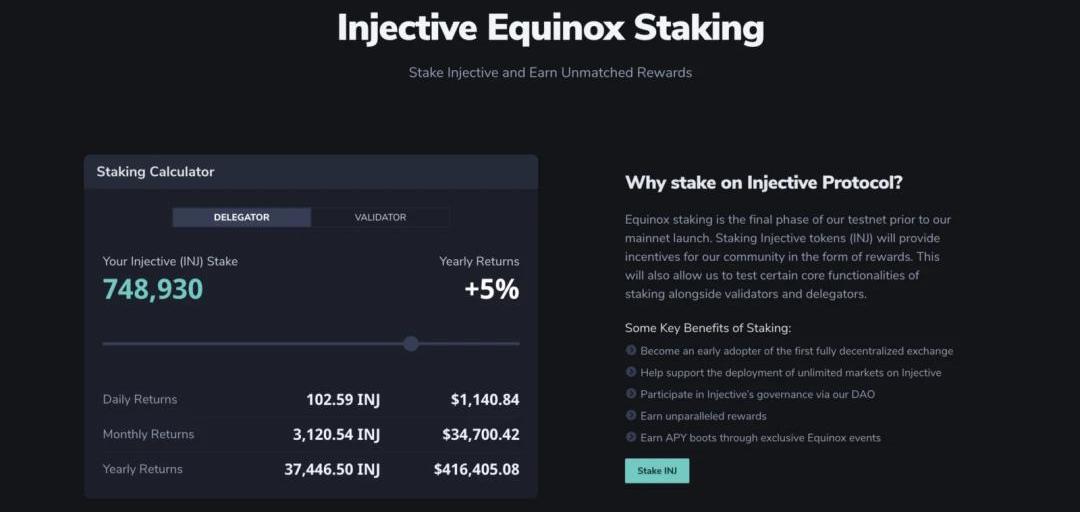Click the bullet icon beside DAO governance benefit
Image resolution: width=1080 pixels, height=512 pixels.
(x=630, y=394)
